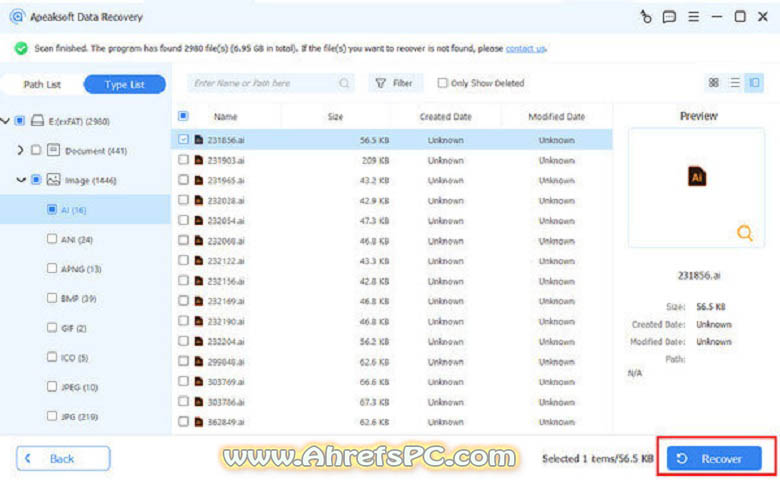
Task: Click the Document category icon
Action: [53, 150]
